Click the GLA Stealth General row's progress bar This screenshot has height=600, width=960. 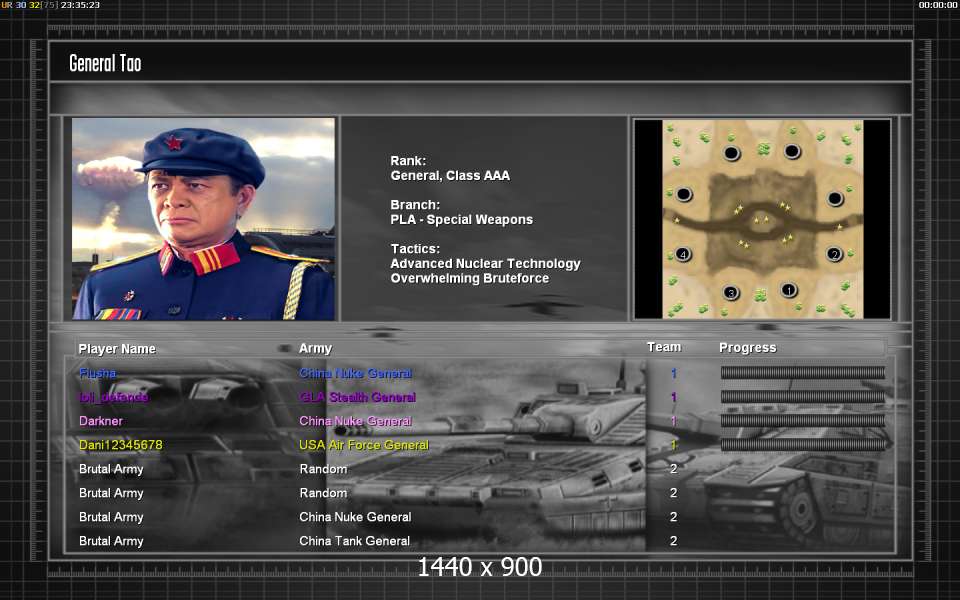(x=803, y=397)
